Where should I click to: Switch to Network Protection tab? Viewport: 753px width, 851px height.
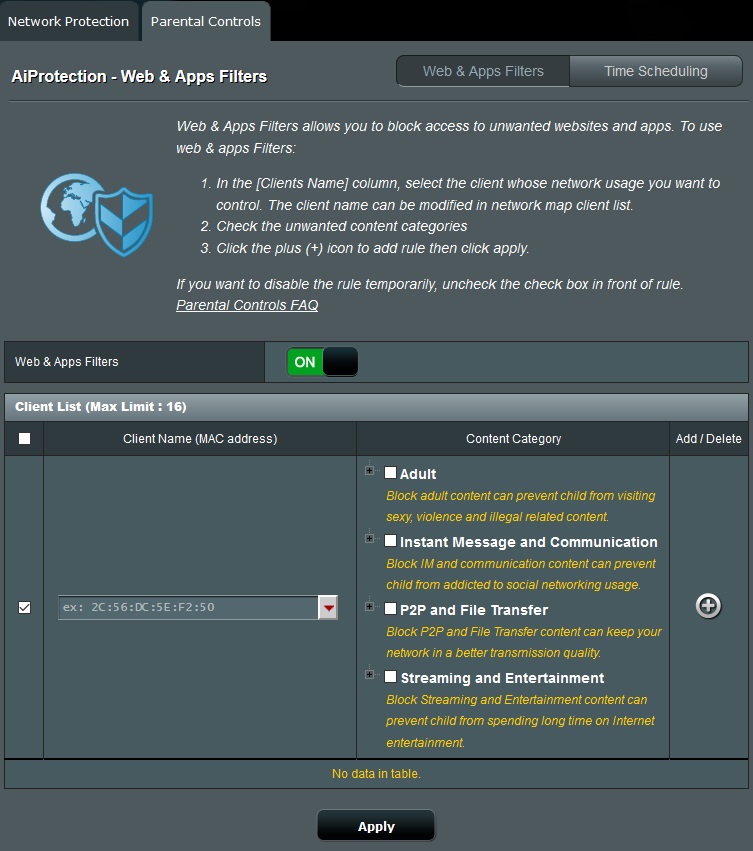(68, 22)
